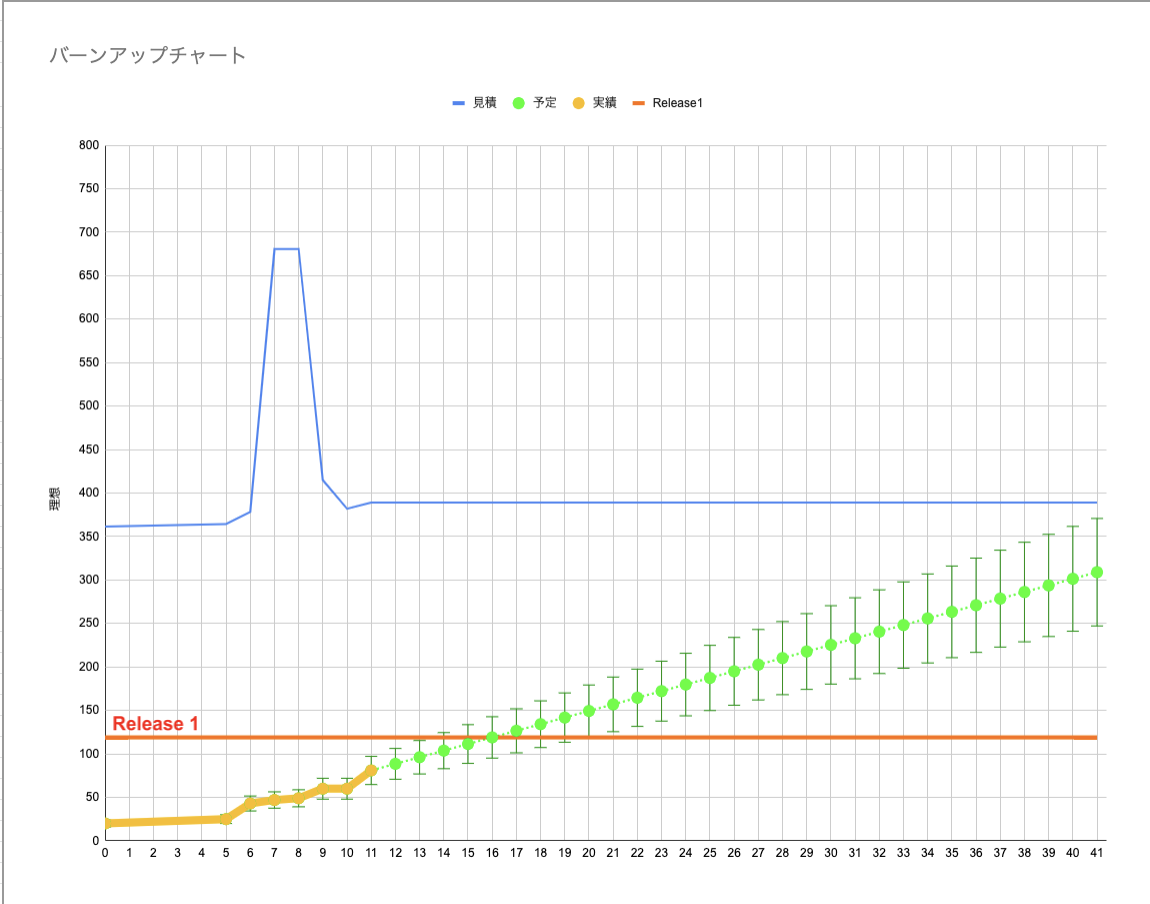Image resolution: width=1150 pixels, height=904 pixels.
Task: Click the y-axis label 700
Action: tap(89, 232)
